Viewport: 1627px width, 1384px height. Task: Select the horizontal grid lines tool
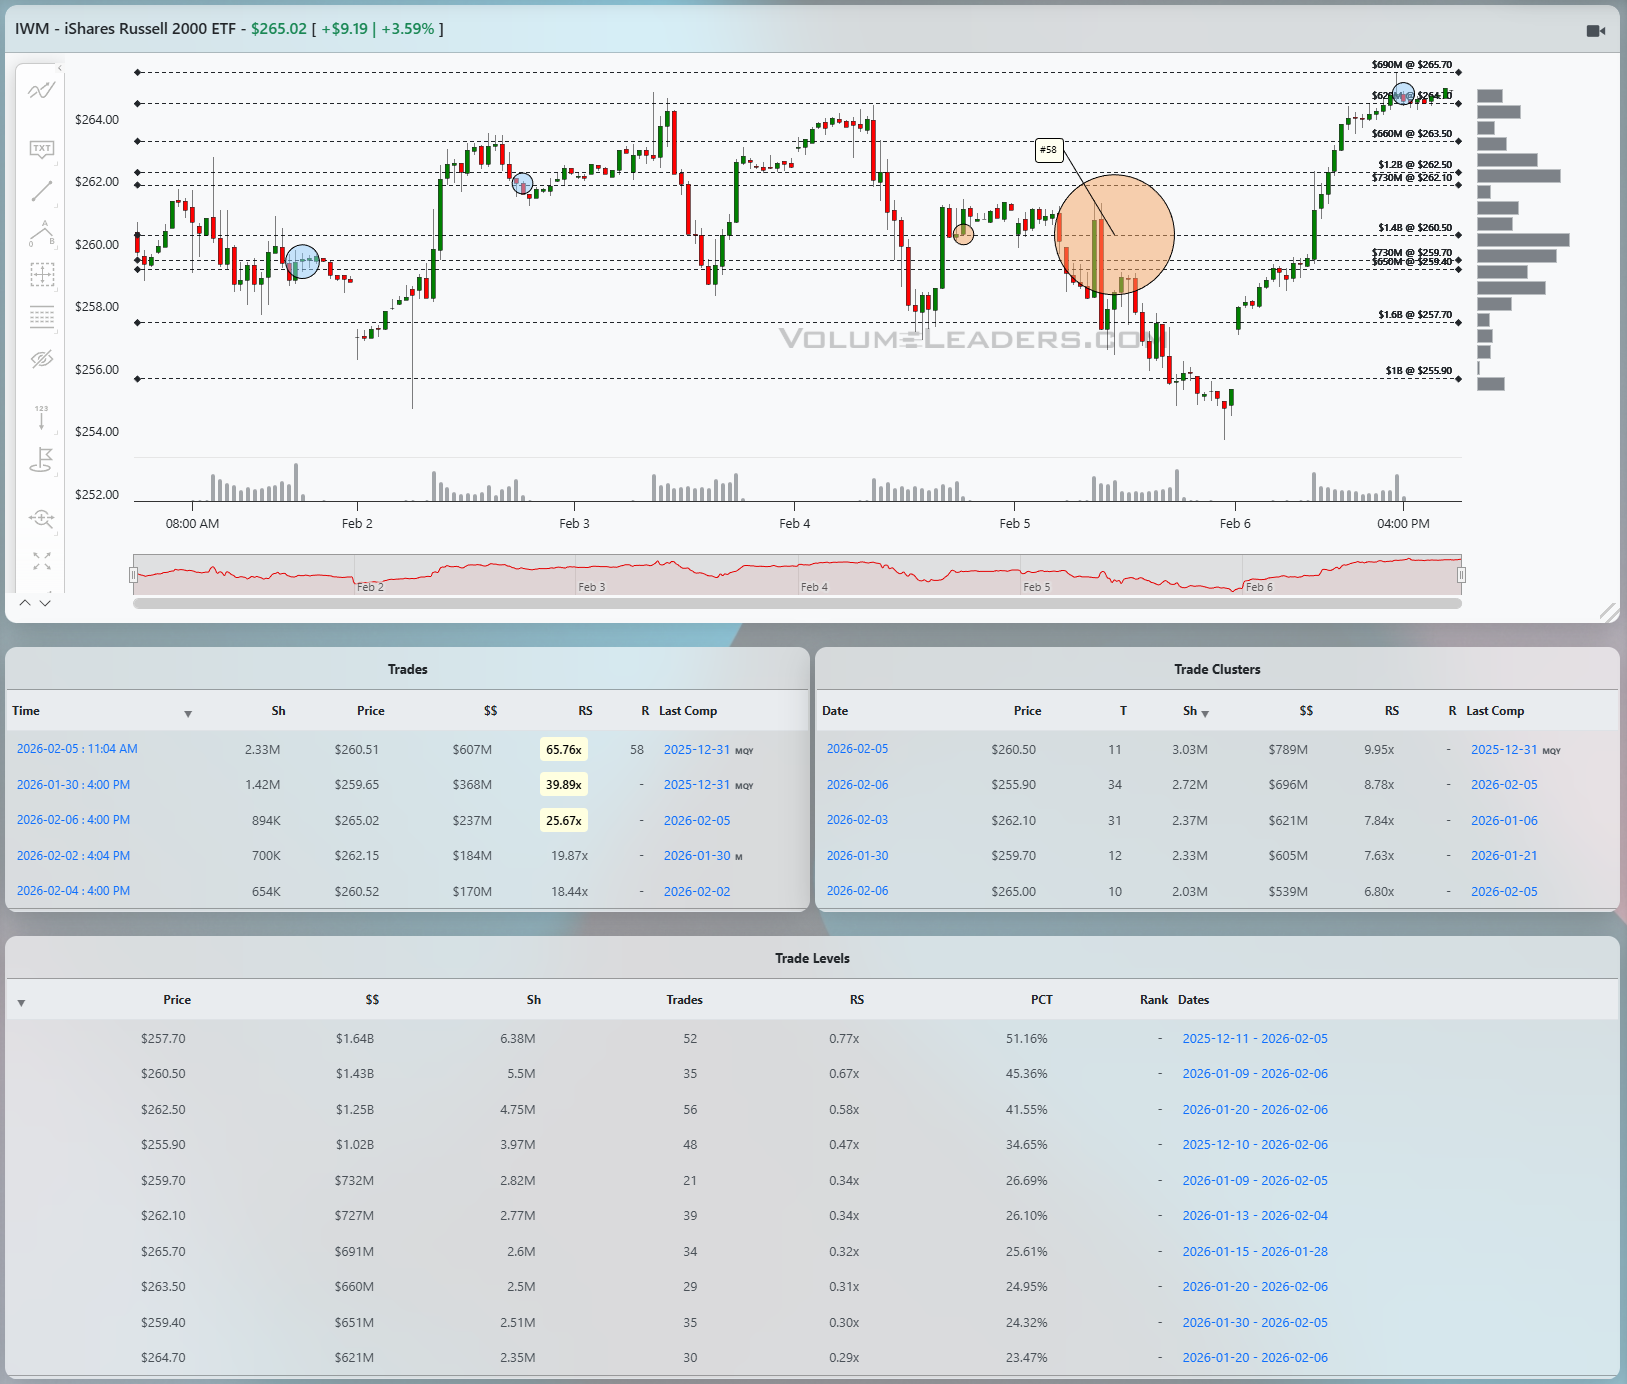41,317
